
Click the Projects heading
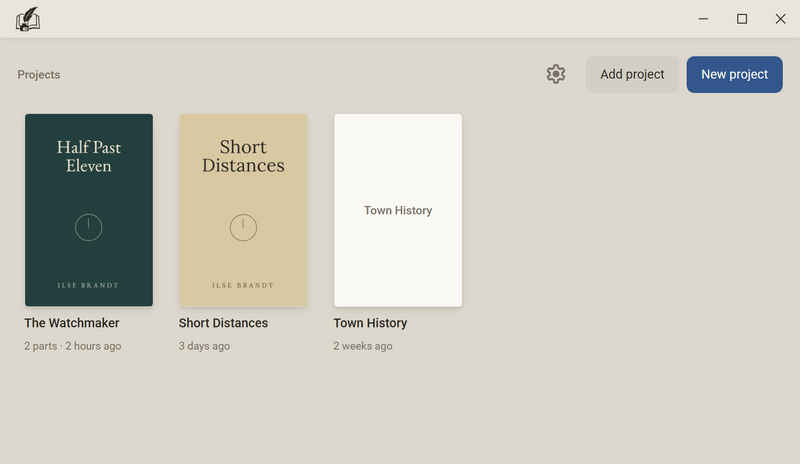[39, 75]
